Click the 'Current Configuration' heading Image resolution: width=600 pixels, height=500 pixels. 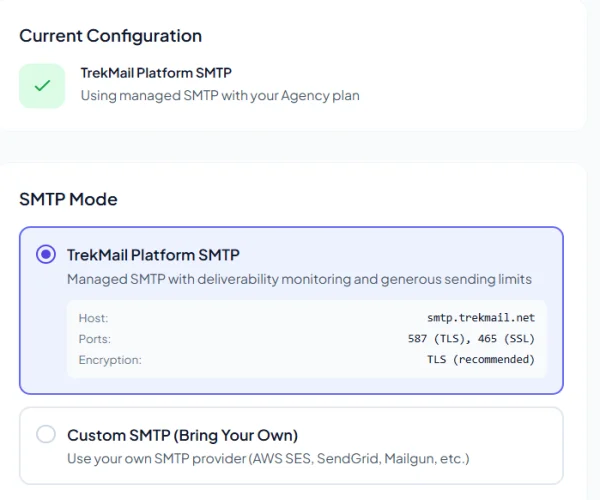tap(111, 36)
